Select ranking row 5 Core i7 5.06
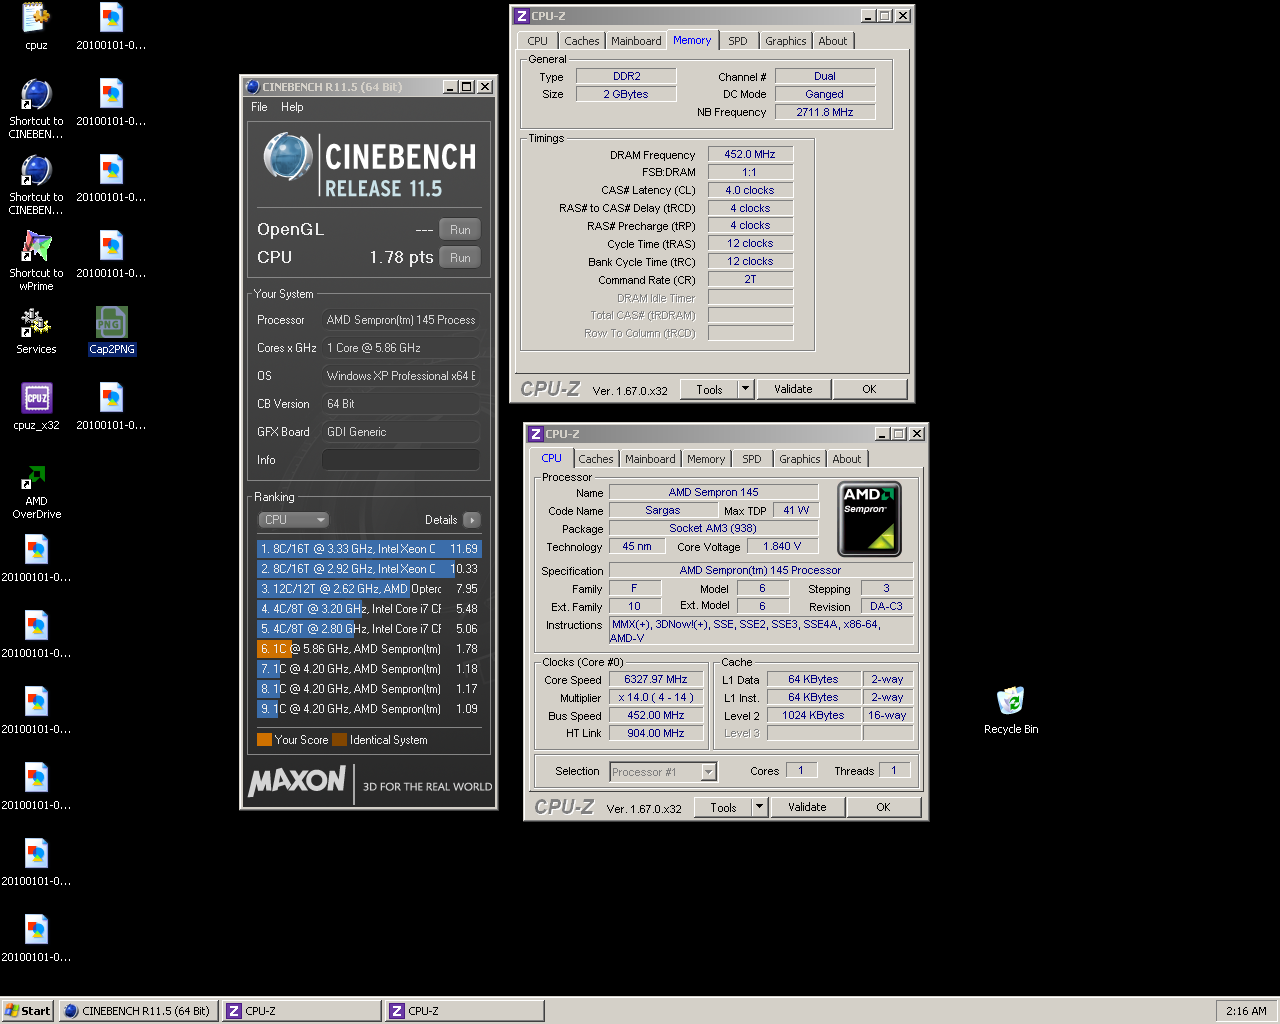1280x1024 pixels. [x=369, y=629]
